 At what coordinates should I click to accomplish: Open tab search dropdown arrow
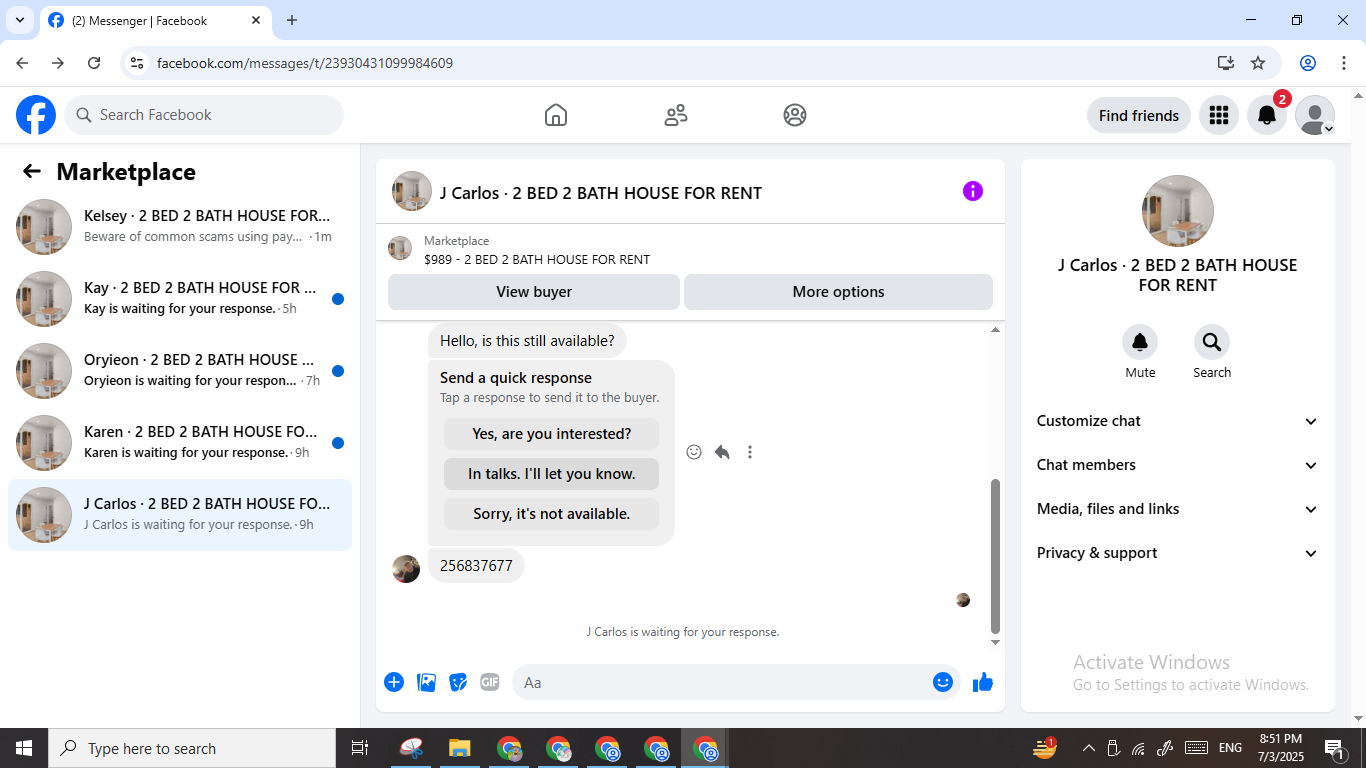pyautogui.click(x=20, y=20)
